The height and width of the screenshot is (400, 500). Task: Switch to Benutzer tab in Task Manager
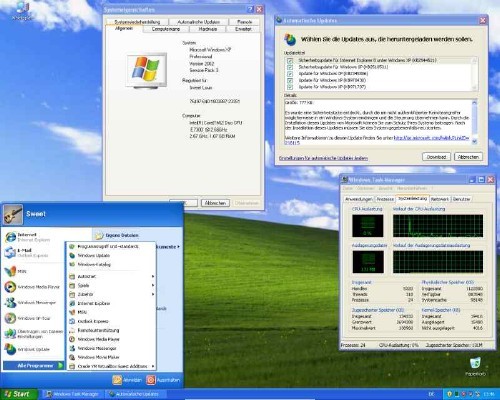pos(462,199)
